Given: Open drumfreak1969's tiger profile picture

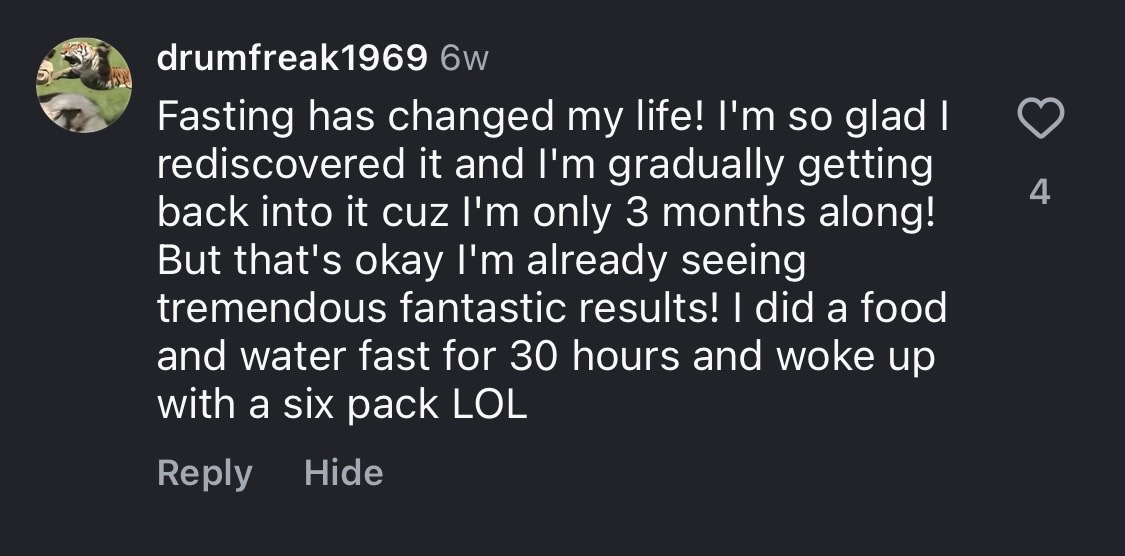Looking at the screenshot, I should [x=84, y=86].
